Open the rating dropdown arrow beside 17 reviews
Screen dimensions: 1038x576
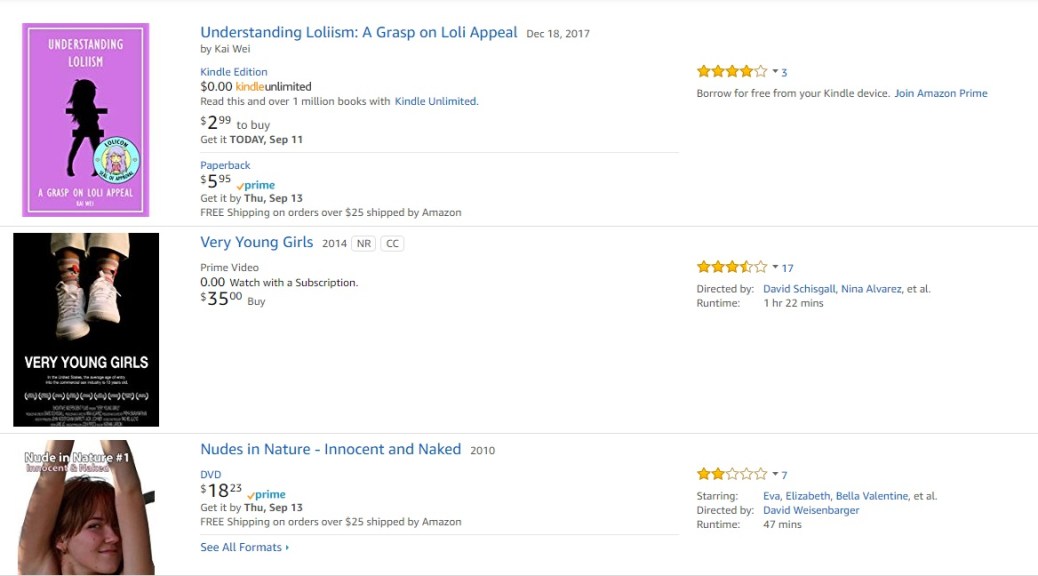(775, 268)
